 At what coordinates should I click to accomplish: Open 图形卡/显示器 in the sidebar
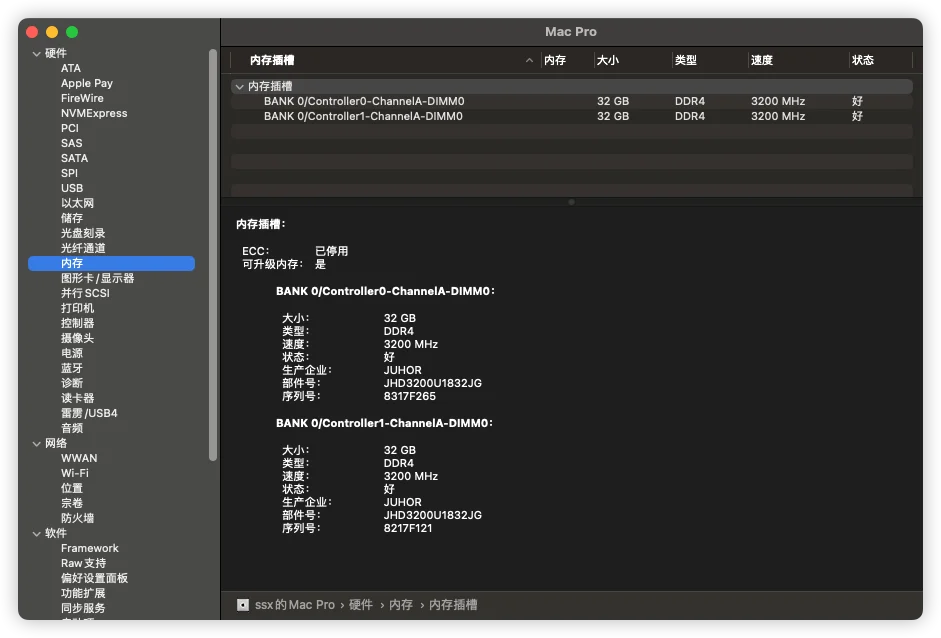tap(97, 278)
